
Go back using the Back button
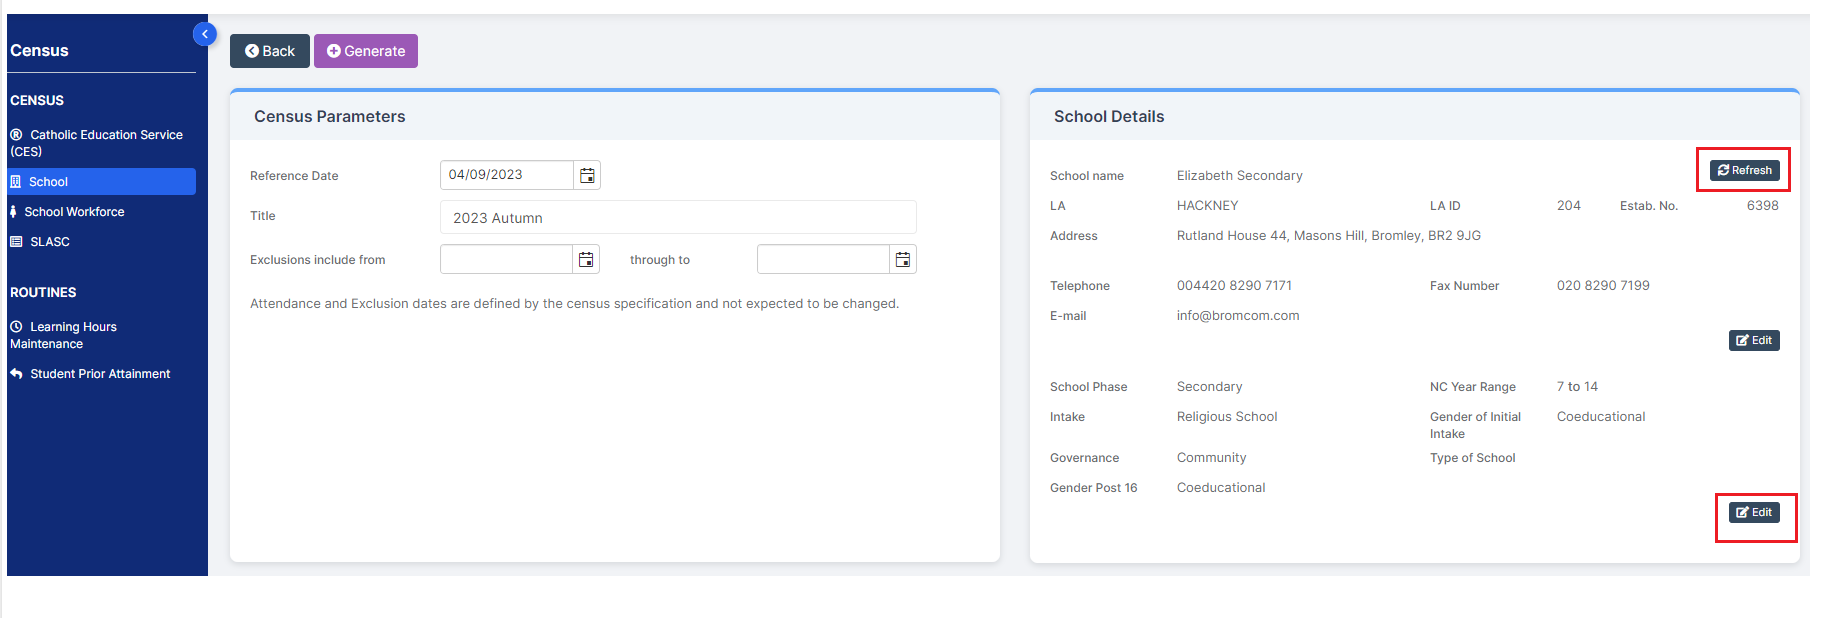(x=270, y=51)
